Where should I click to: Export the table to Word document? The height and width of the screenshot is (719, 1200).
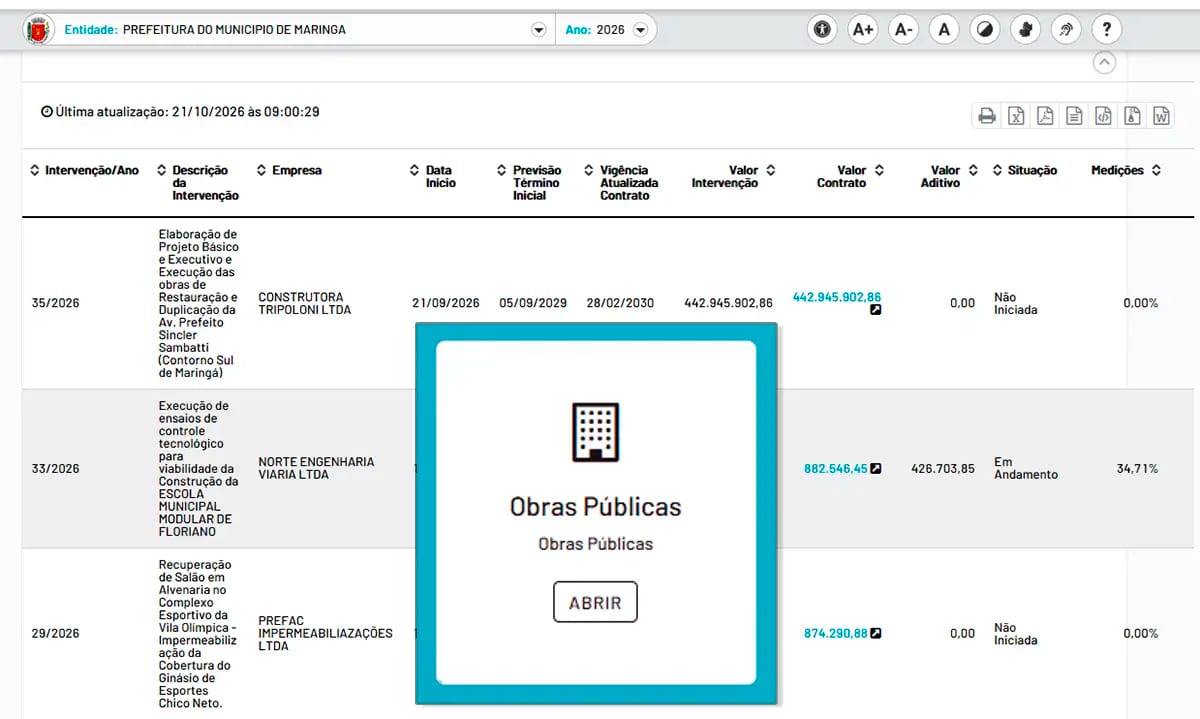pyautogui.click(x=1161, y=116)
